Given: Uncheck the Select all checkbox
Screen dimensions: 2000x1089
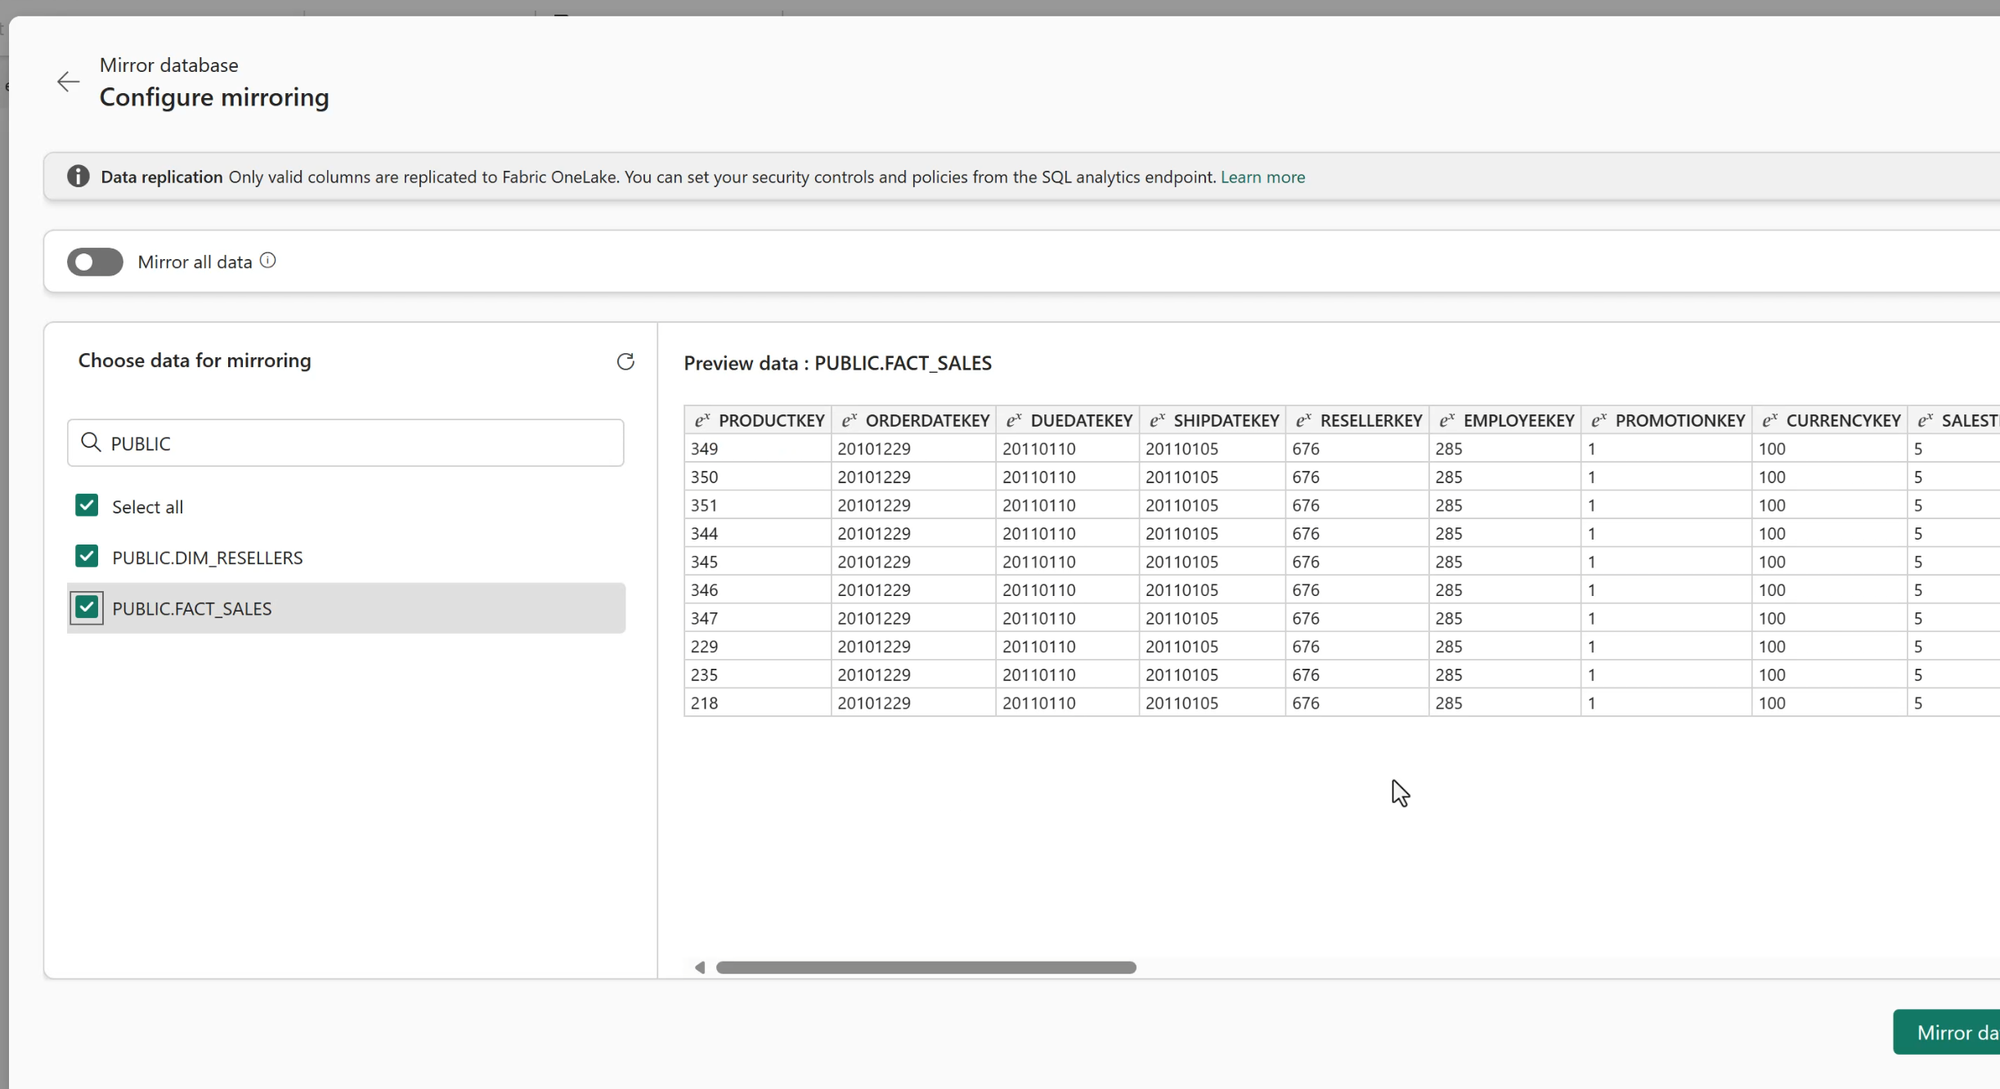Looking at the screenshot, I should click(x=87, y=506).
